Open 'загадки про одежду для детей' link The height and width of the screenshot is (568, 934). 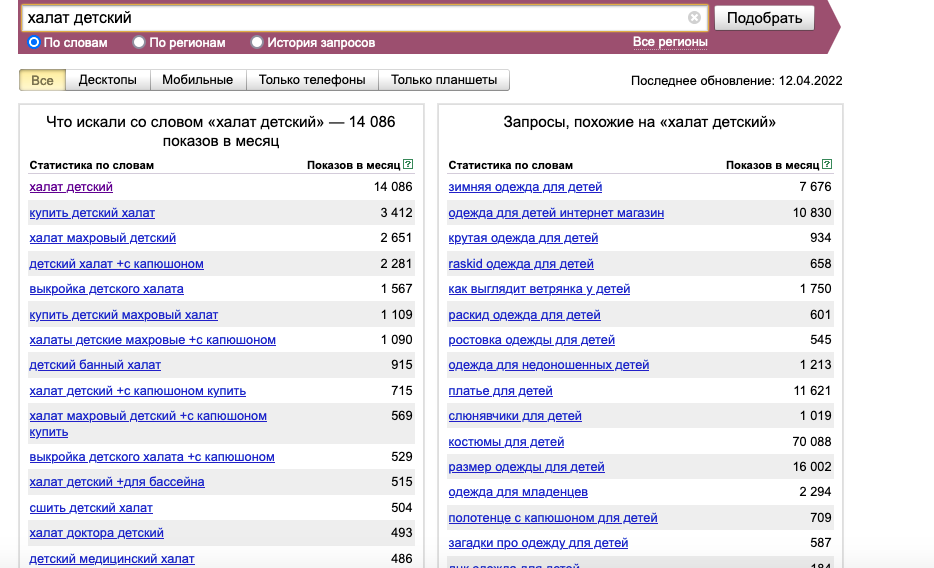point(538,543)
